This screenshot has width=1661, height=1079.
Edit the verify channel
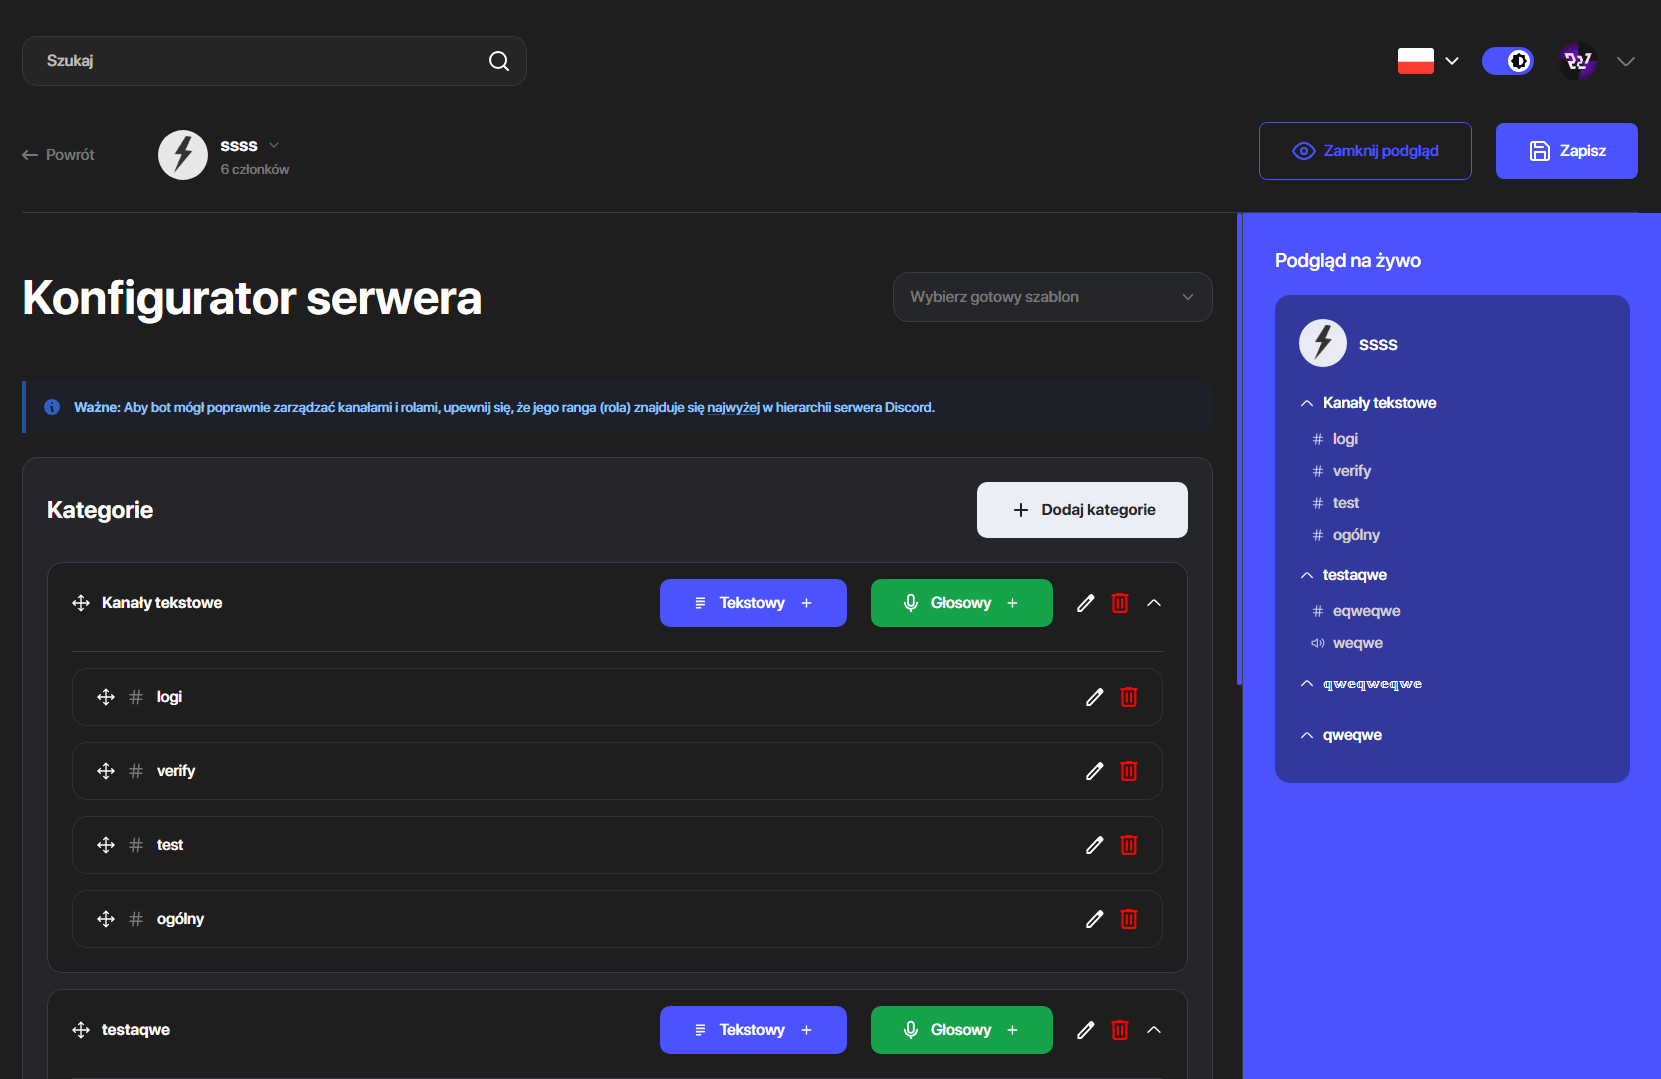[1095, 771]
